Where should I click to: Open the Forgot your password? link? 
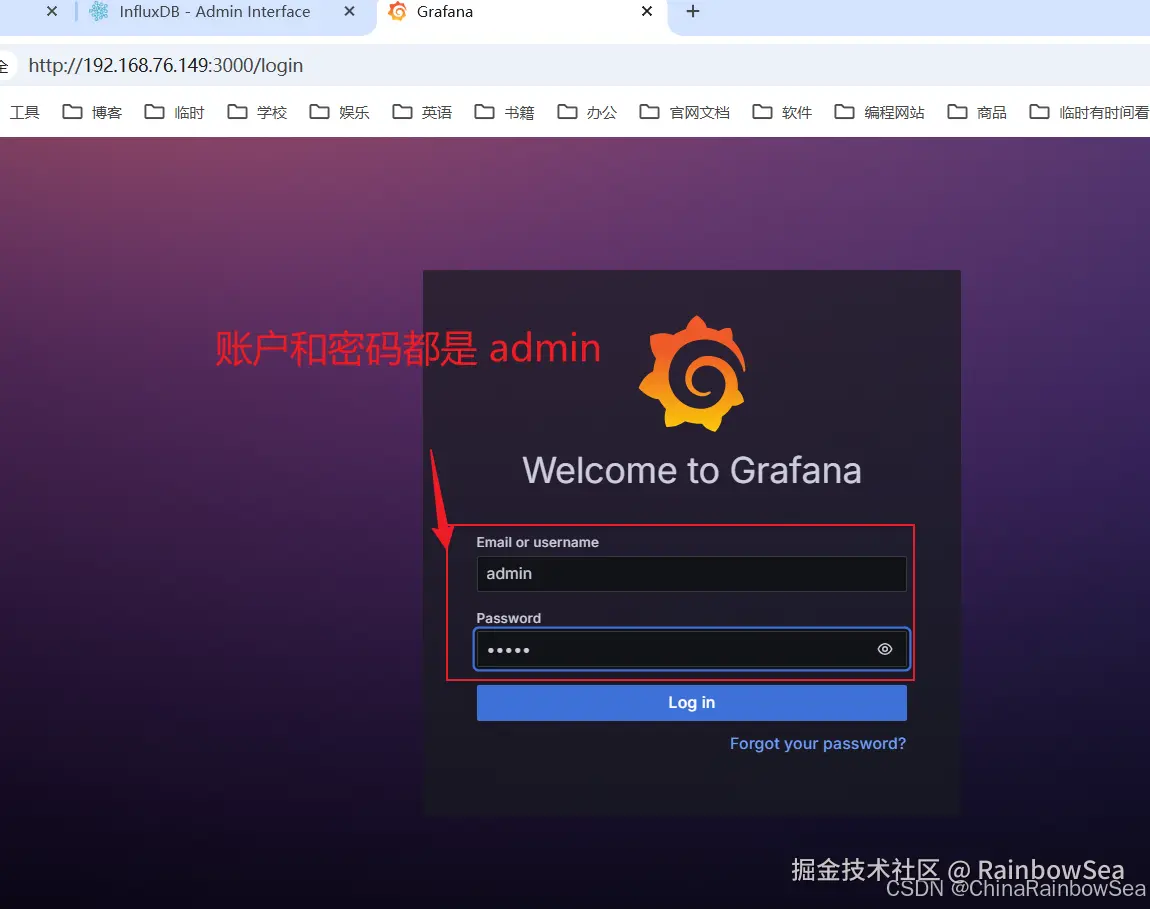click(x=818, y=744)
